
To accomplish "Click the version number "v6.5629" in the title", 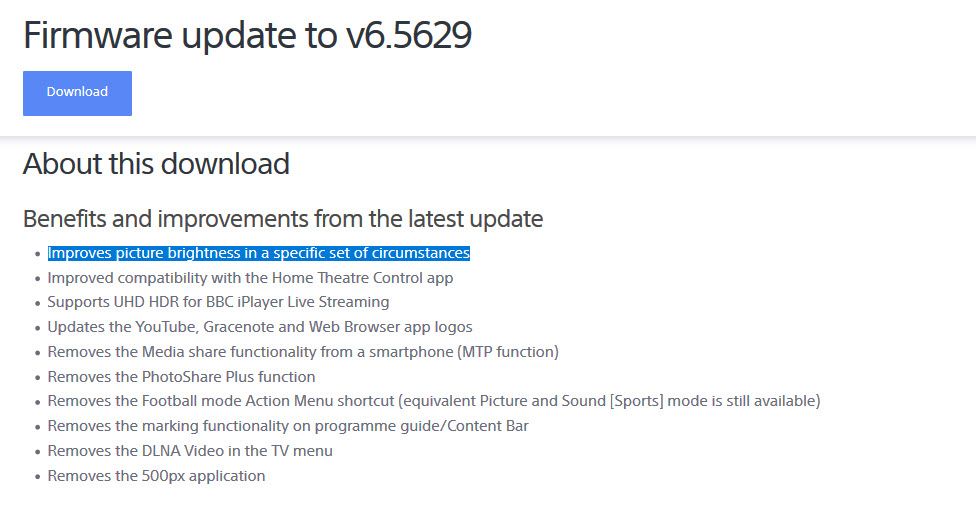I will click(x=408, y=35).
